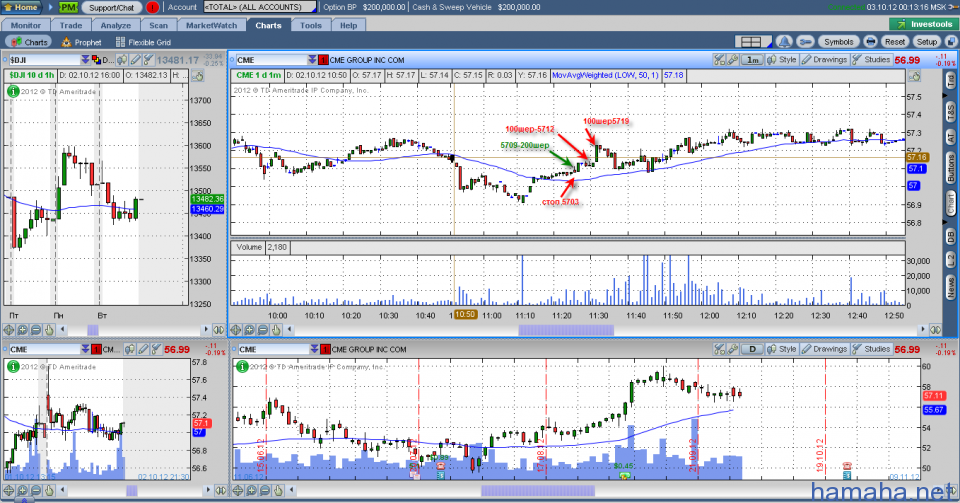Click the $DJI chart scrollbar thumb

pyautogui.click(x=93, y=330)
